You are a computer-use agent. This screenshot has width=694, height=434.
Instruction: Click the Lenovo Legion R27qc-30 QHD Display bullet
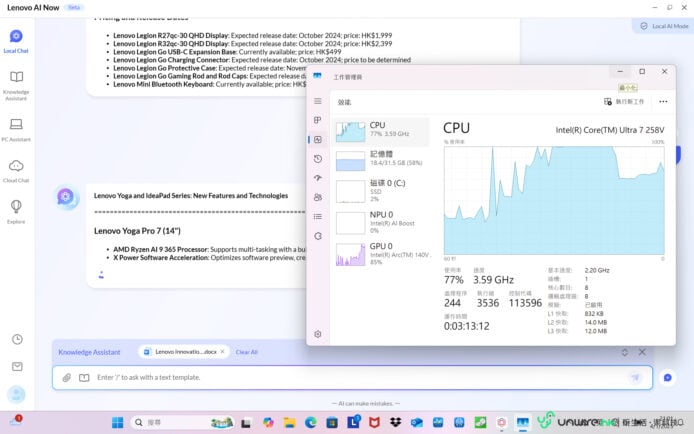pyautogui.click(x=253, y=35)
